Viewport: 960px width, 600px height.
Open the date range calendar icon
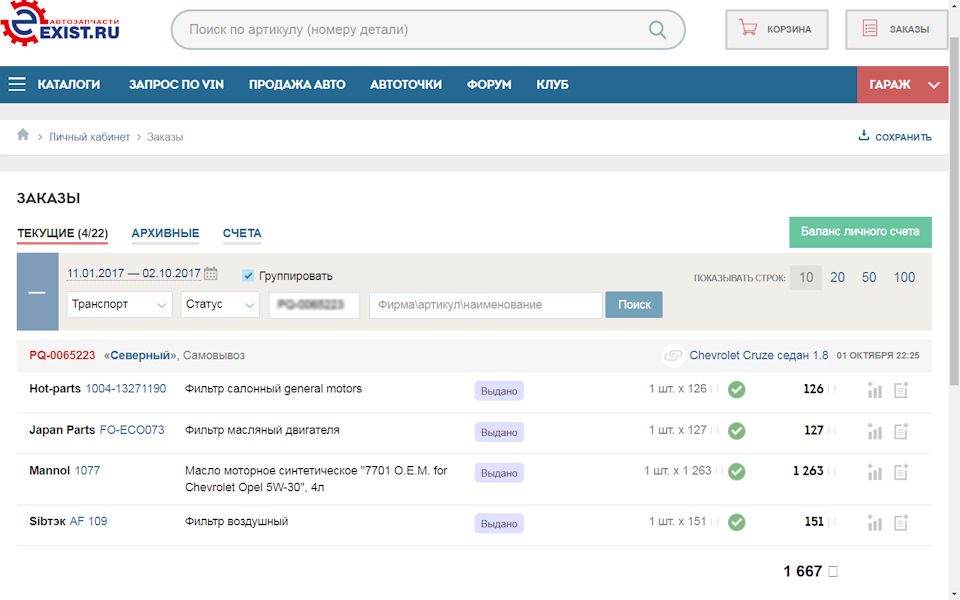pos(211,274)
